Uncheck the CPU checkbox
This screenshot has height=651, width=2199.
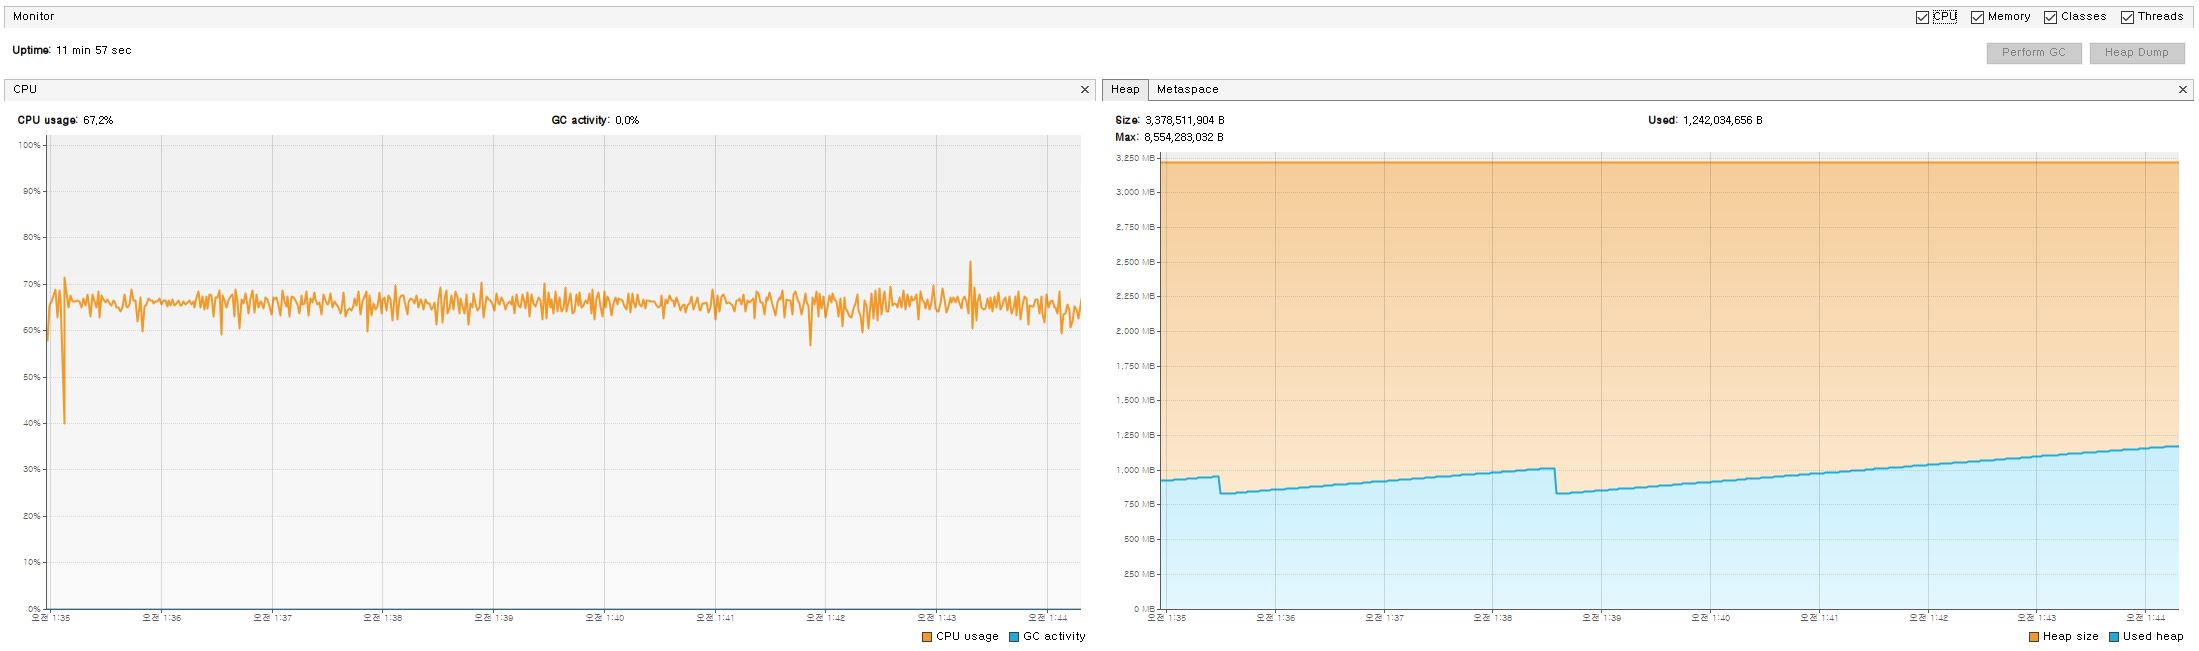(1922, 17)
